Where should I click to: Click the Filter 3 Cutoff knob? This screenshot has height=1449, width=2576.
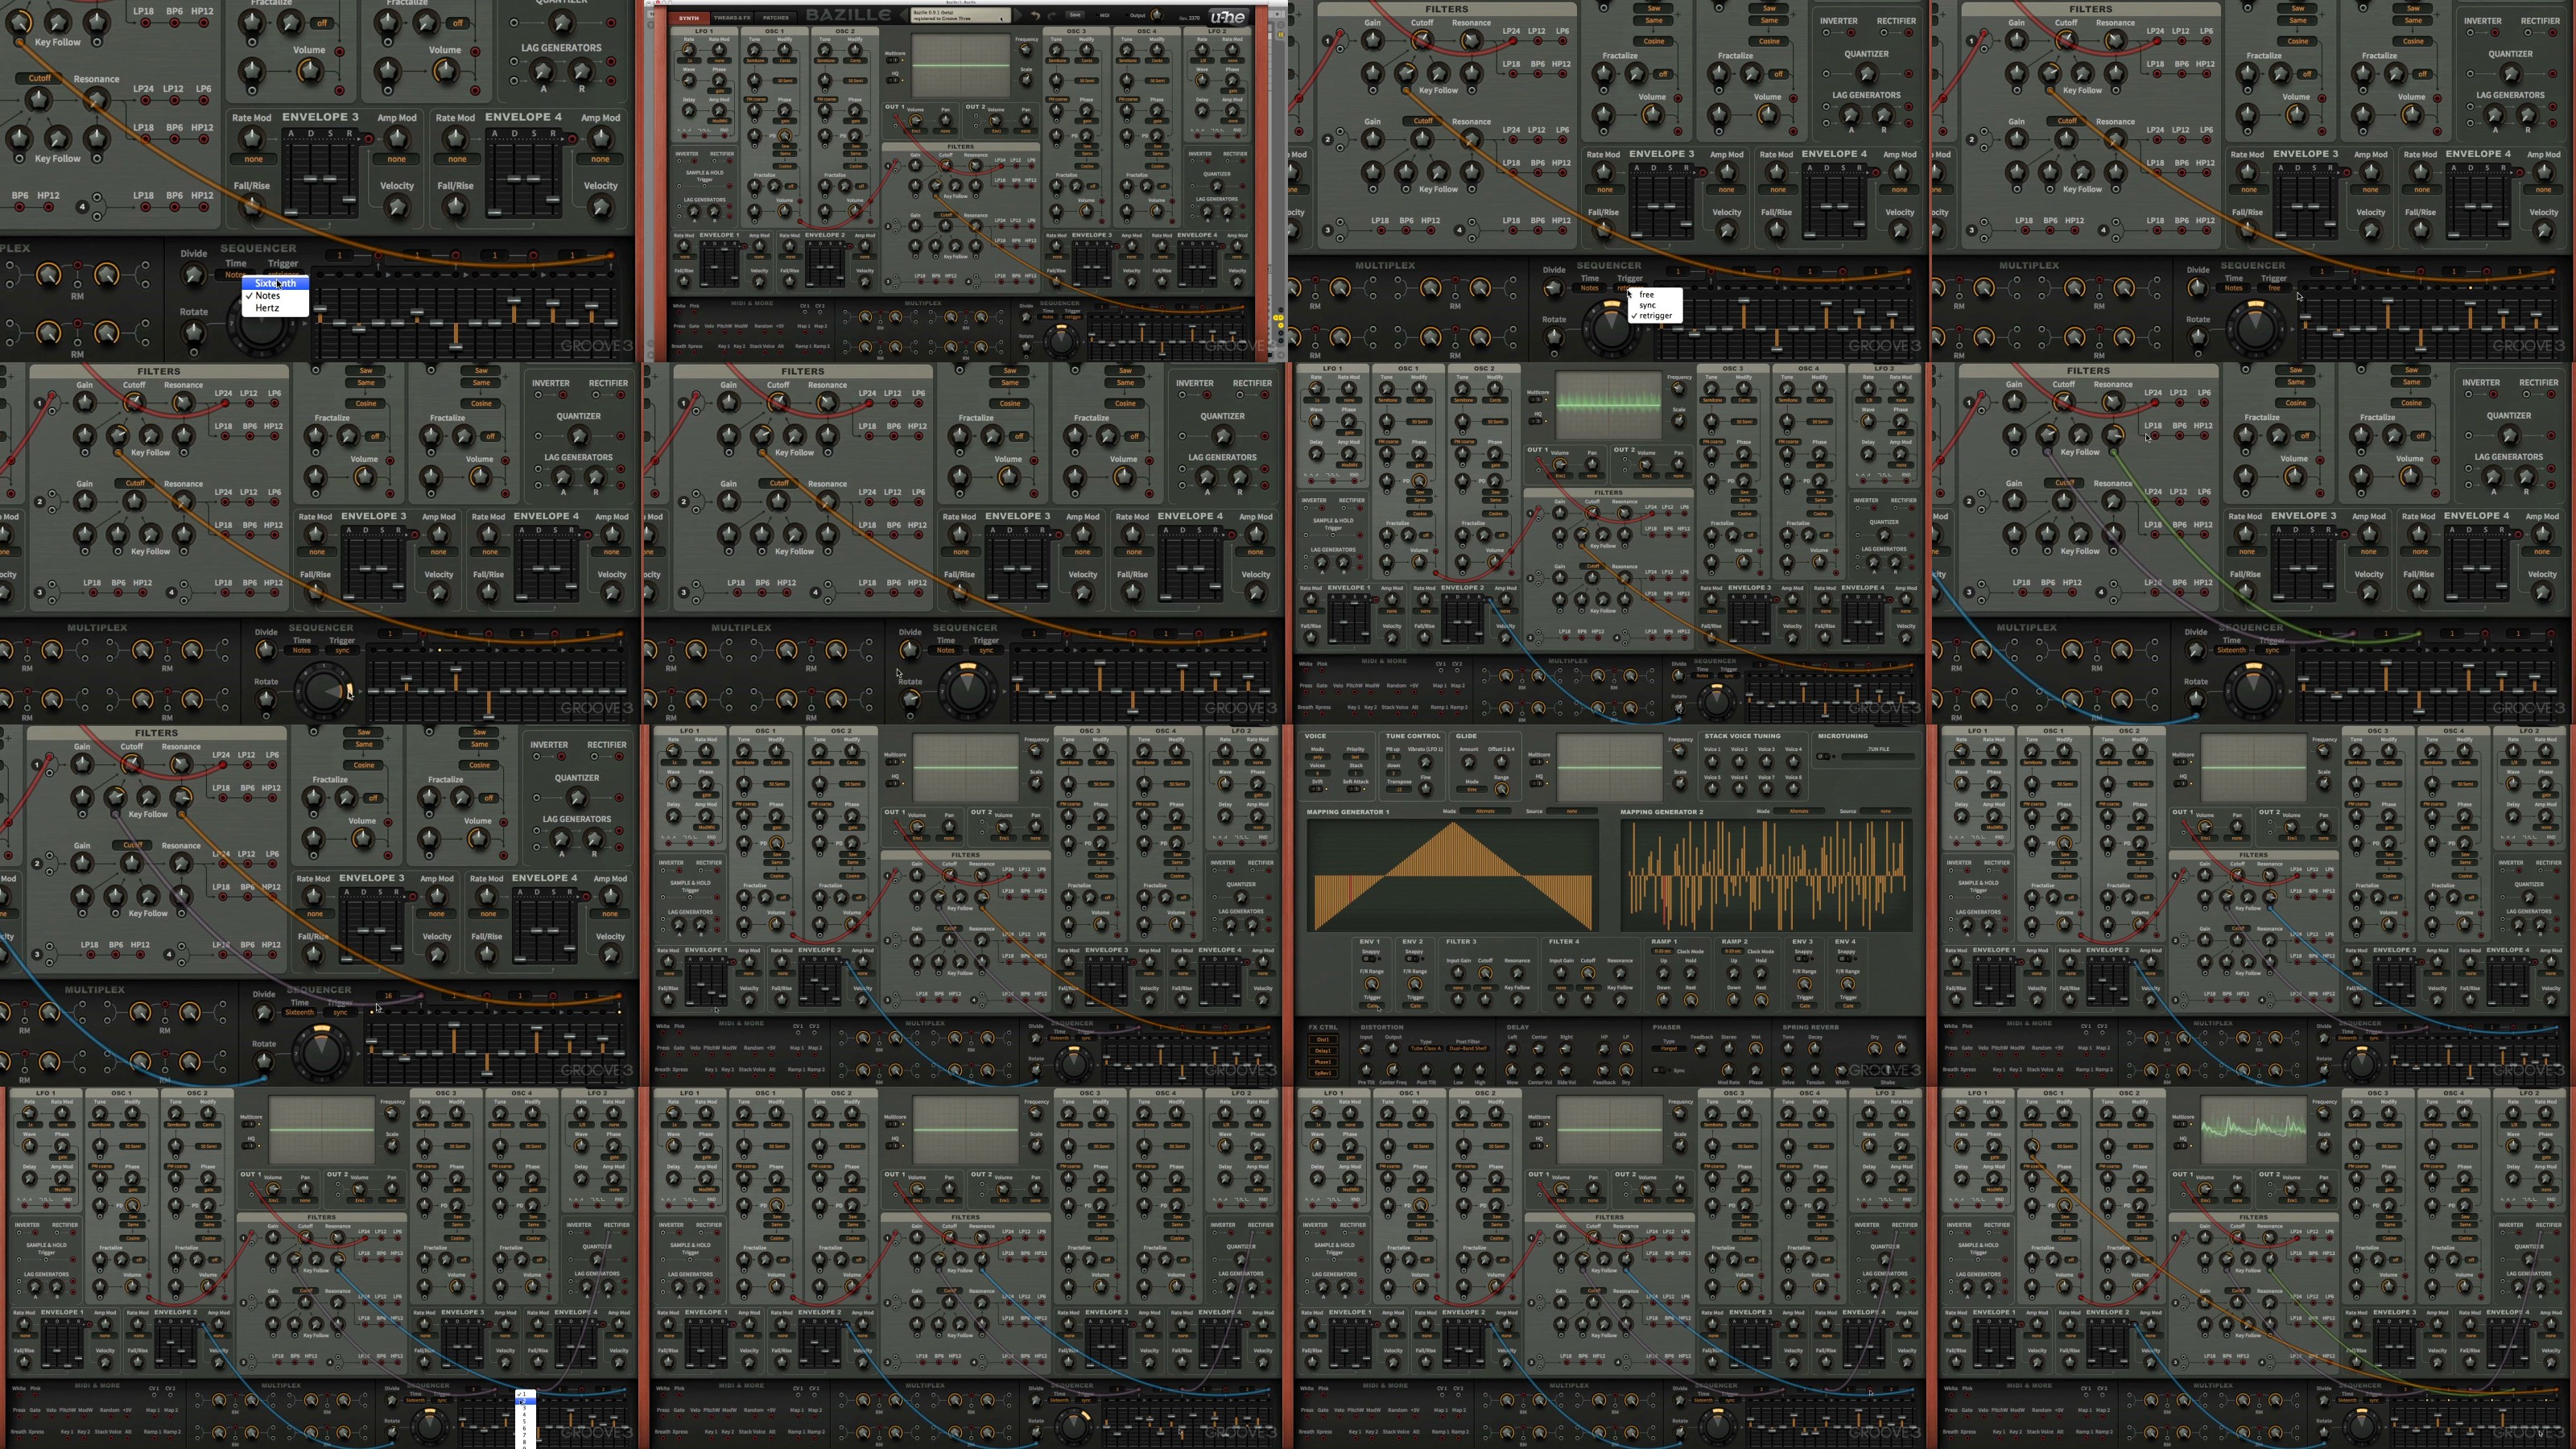point(1486,973)
